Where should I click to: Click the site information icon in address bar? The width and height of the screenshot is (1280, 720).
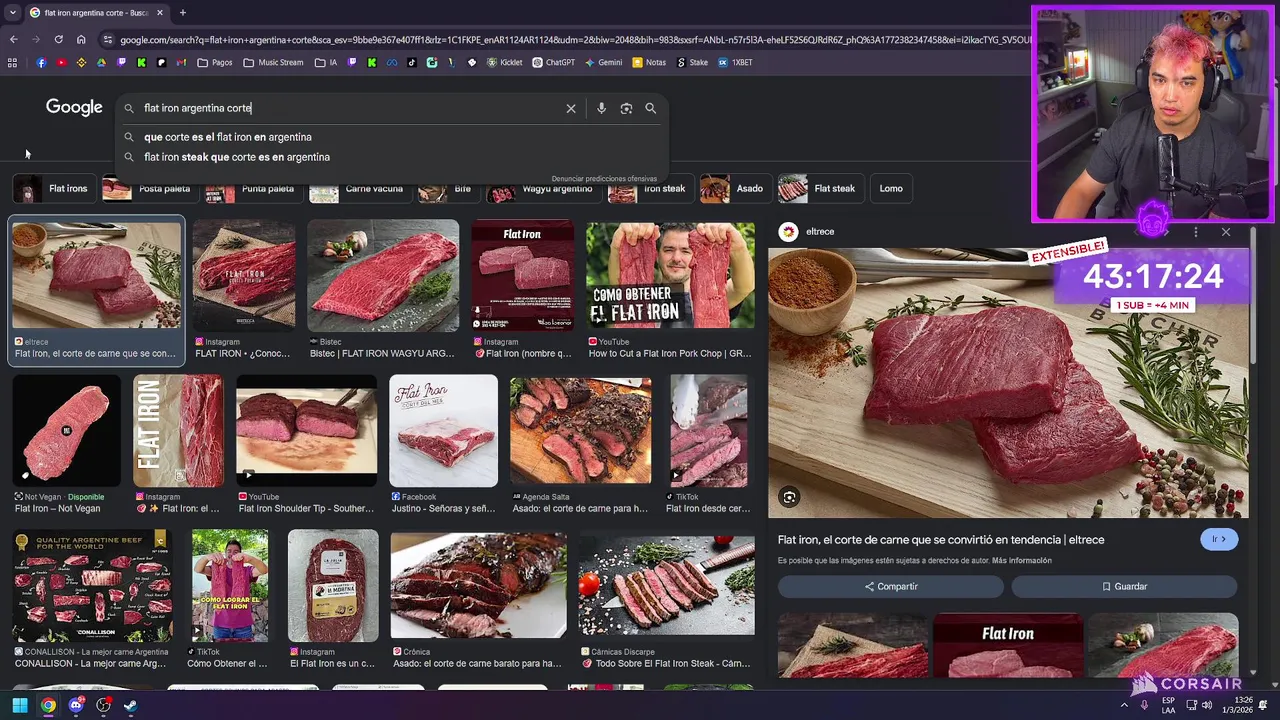pos(108,39)
